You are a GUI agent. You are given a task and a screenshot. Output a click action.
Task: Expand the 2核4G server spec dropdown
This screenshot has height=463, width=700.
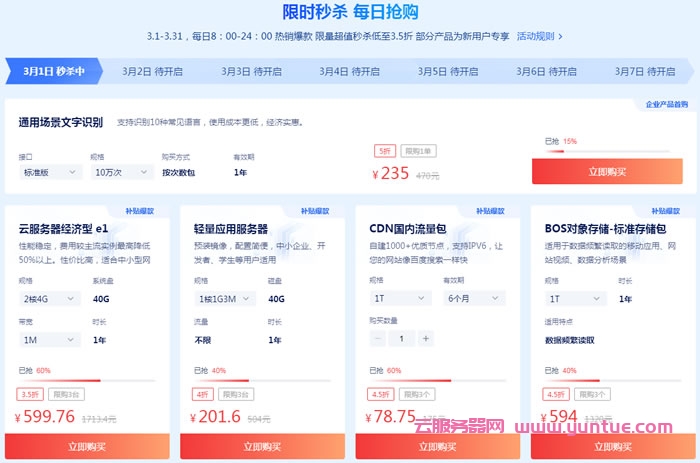49,298
